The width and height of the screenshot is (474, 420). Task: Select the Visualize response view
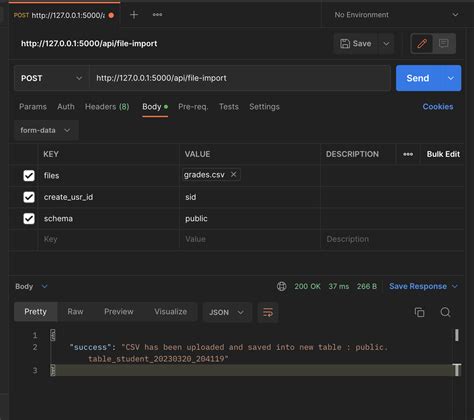point(170,312)
